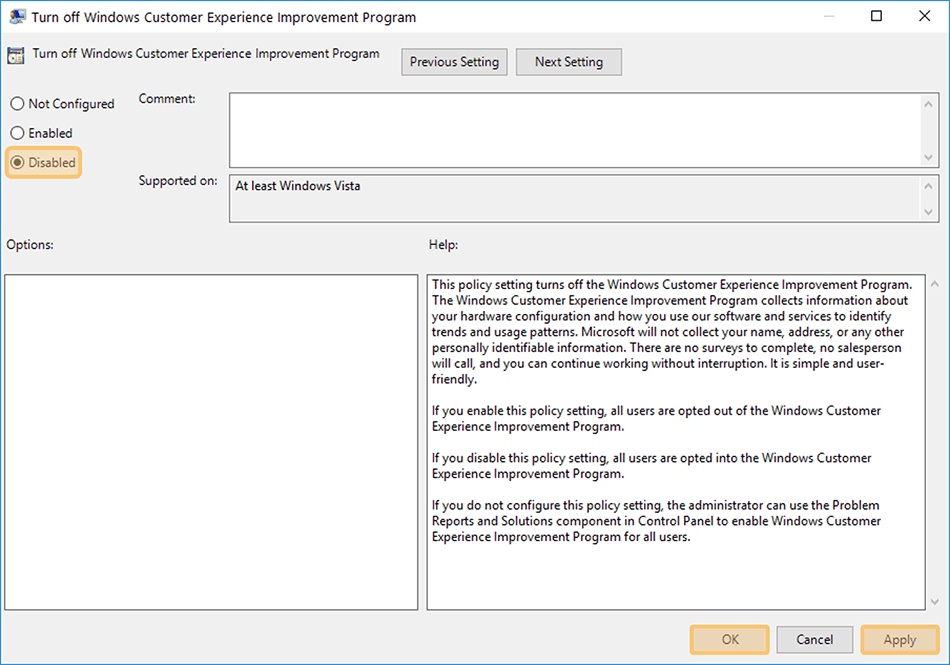950x665 pixels.
Task: Click the Options pane
Action: click(x=211, y=442)
